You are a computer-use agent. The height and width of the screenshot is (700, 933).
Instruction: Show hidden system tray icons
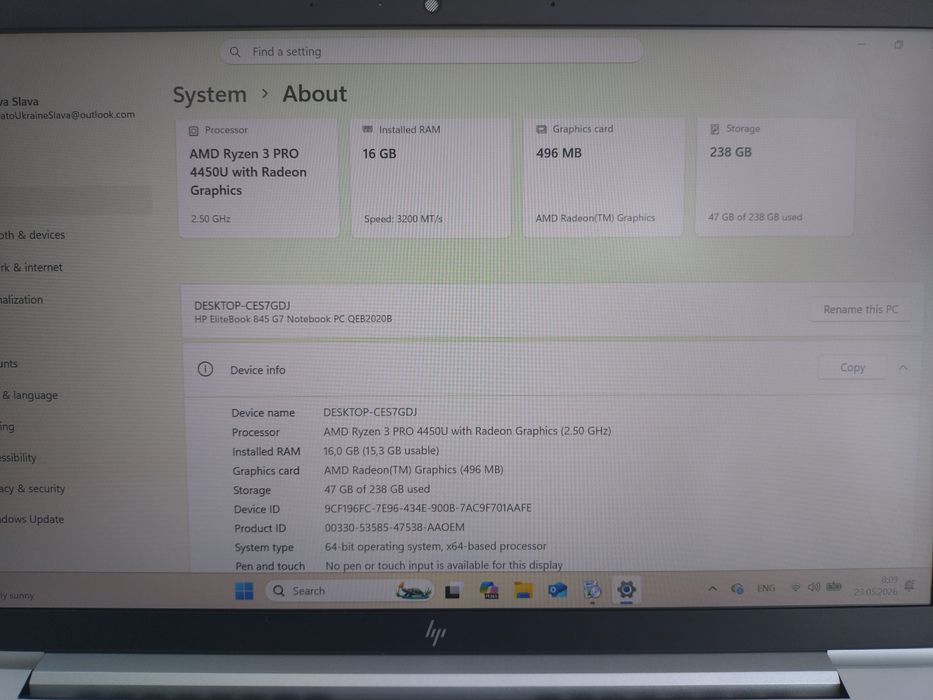(712, 589)
